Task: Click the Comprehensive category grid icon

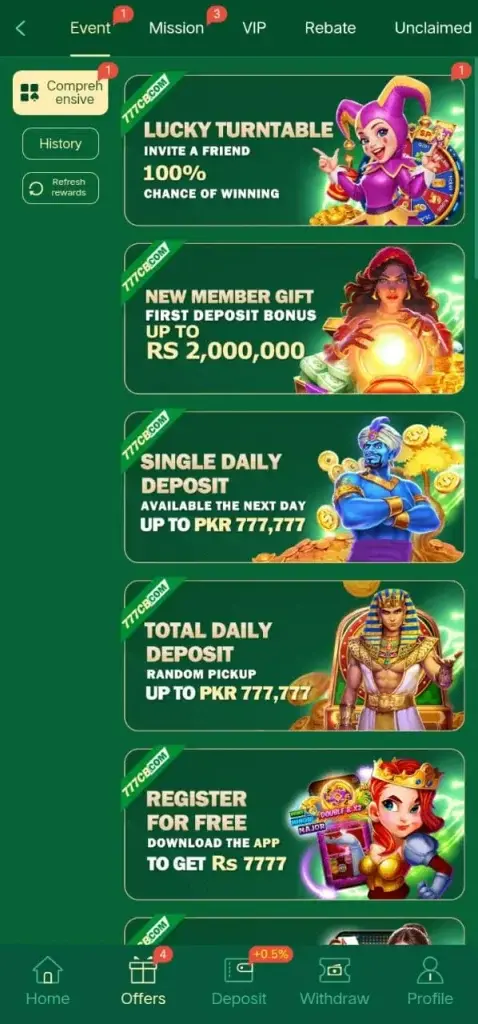Action: [29, 93]
